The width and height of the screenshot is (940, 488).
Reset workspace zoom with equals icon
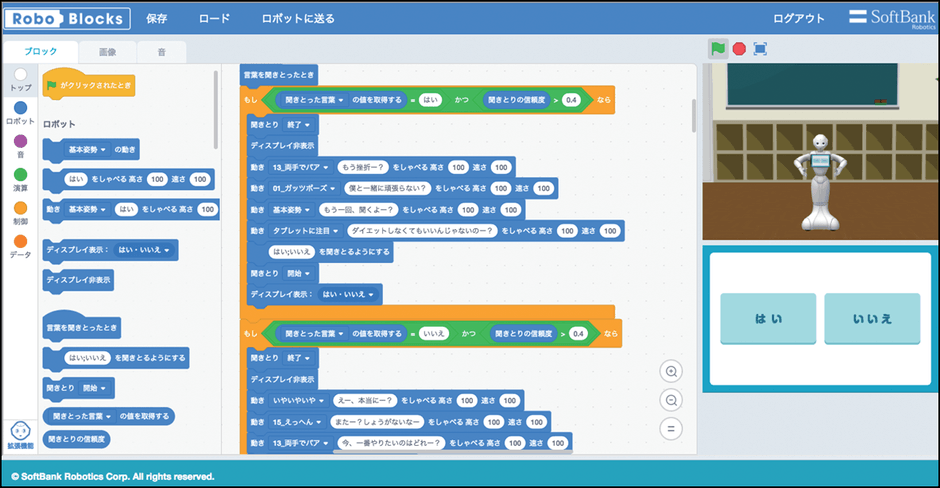click(x=672, y=429)
